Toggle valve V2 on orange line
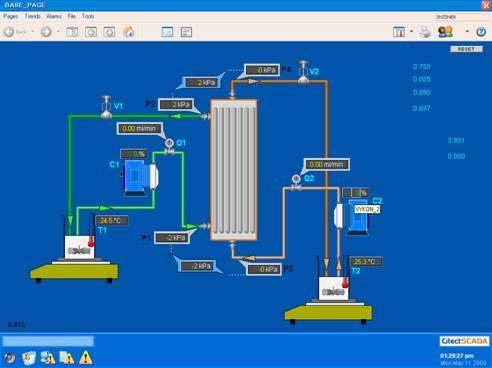Screen dimensions: 492x368 (x=303, y=72)
